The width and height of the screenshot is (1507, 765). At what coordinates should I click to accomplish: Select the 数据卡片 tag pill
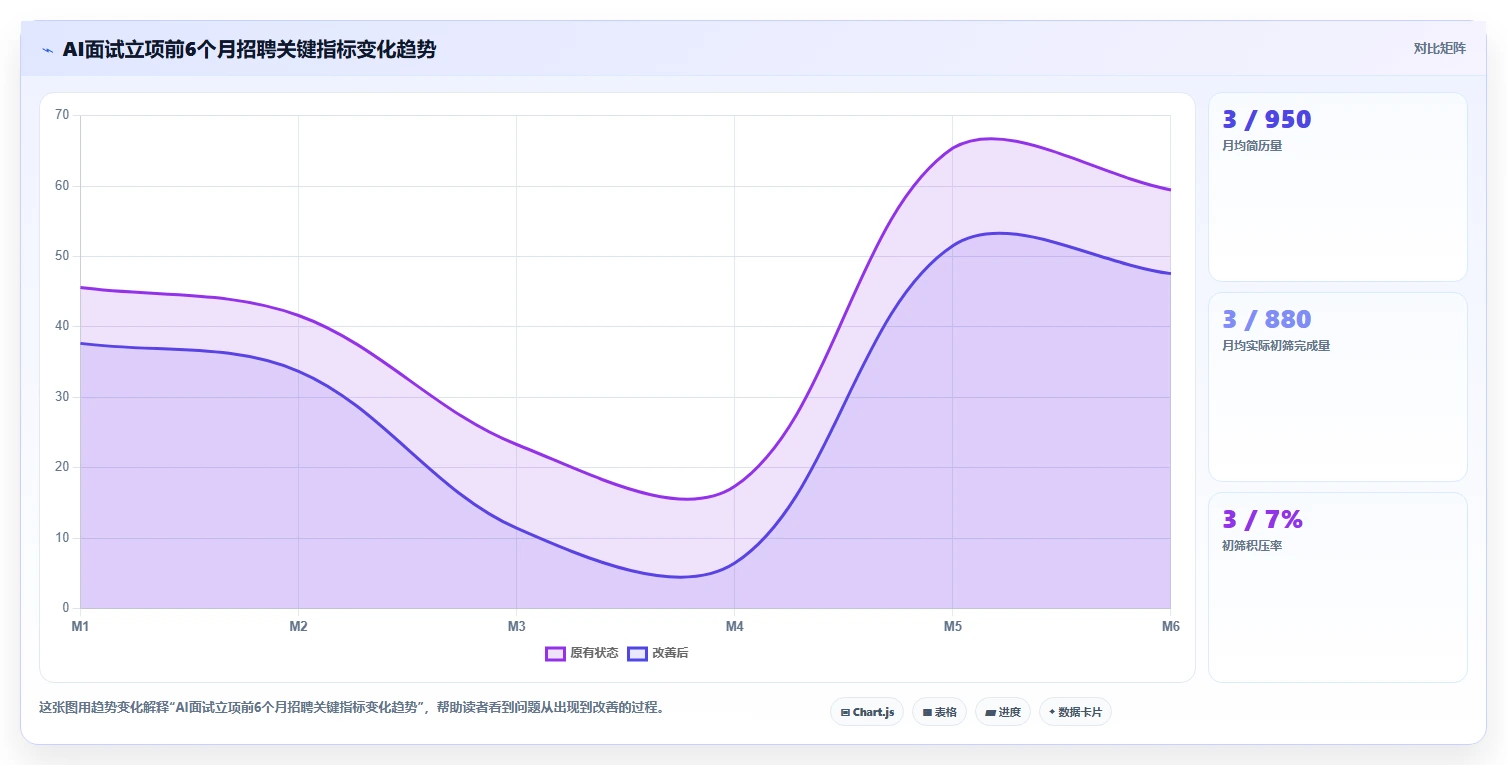click(1075, 712)
